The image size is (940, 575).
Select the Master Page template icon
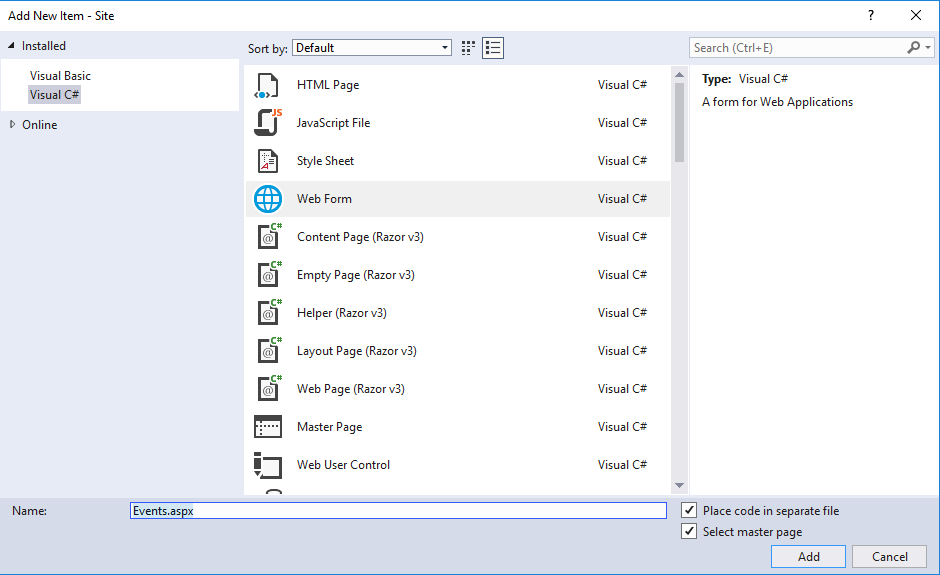268,427
